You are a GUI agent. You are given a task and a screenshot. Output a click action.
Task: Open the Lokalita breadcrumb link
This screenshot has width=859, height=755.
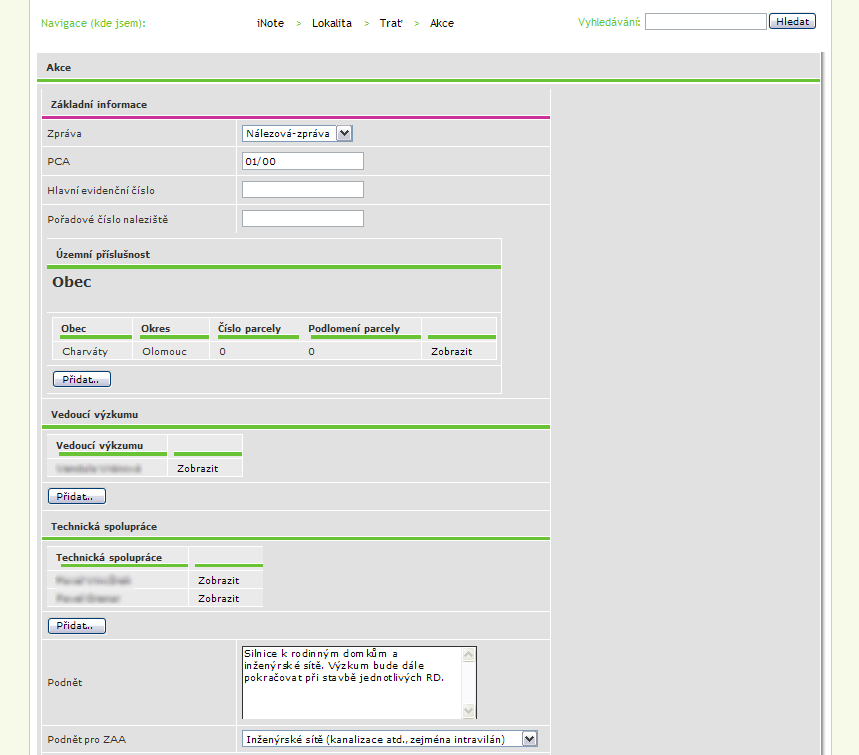pos(331,23)
